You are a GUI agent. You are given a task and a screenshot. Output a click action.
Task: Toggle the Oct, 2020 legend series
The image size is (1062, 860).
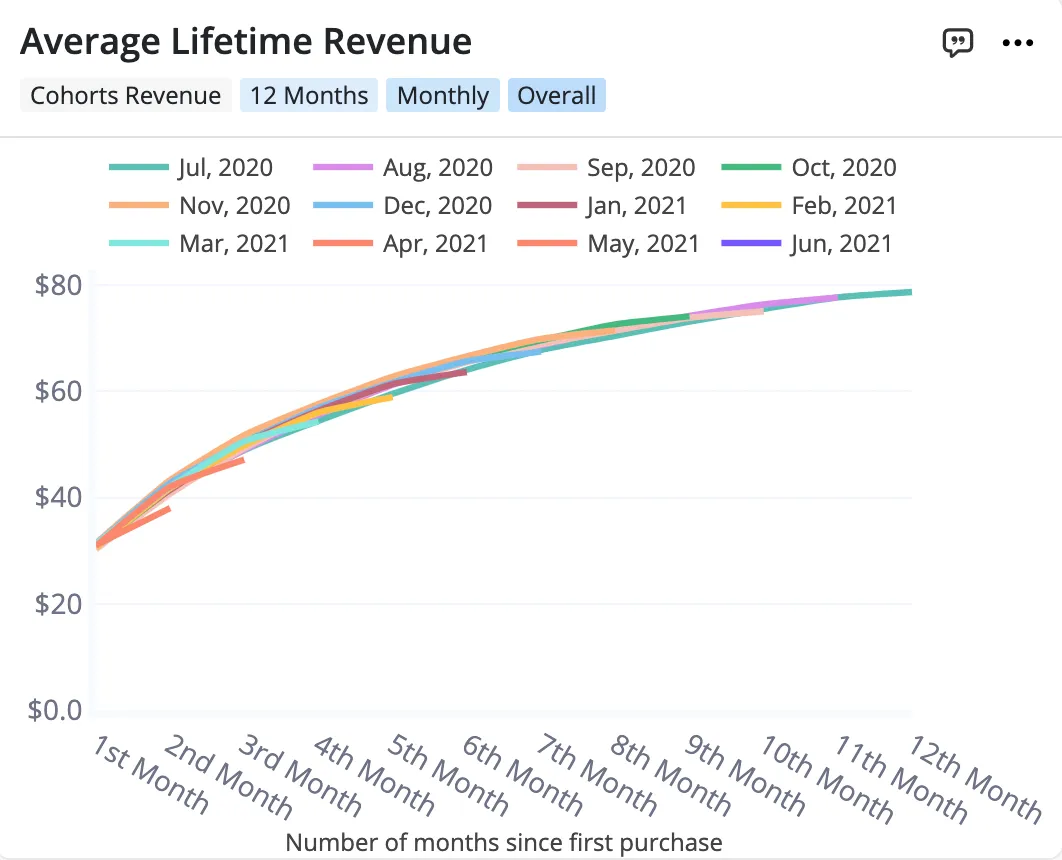[x=809, y=167]
